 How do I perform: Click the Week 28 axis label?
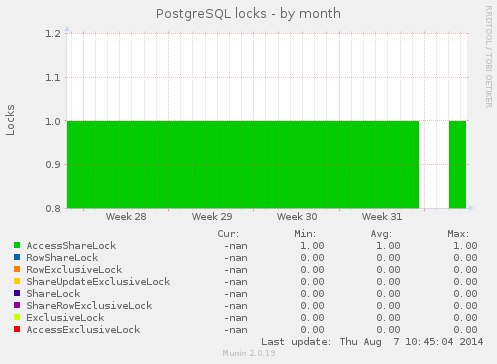pos(126,217)
